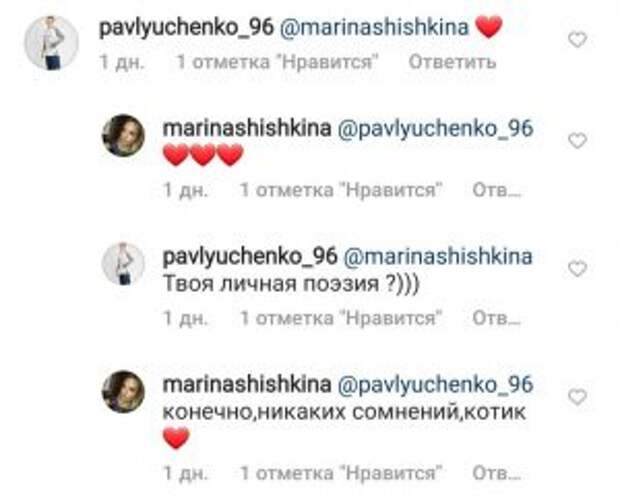This screenshot has height=498, width=620.
Task: Open @marinashishkina mention in поэзия reply
Action: 438,257
